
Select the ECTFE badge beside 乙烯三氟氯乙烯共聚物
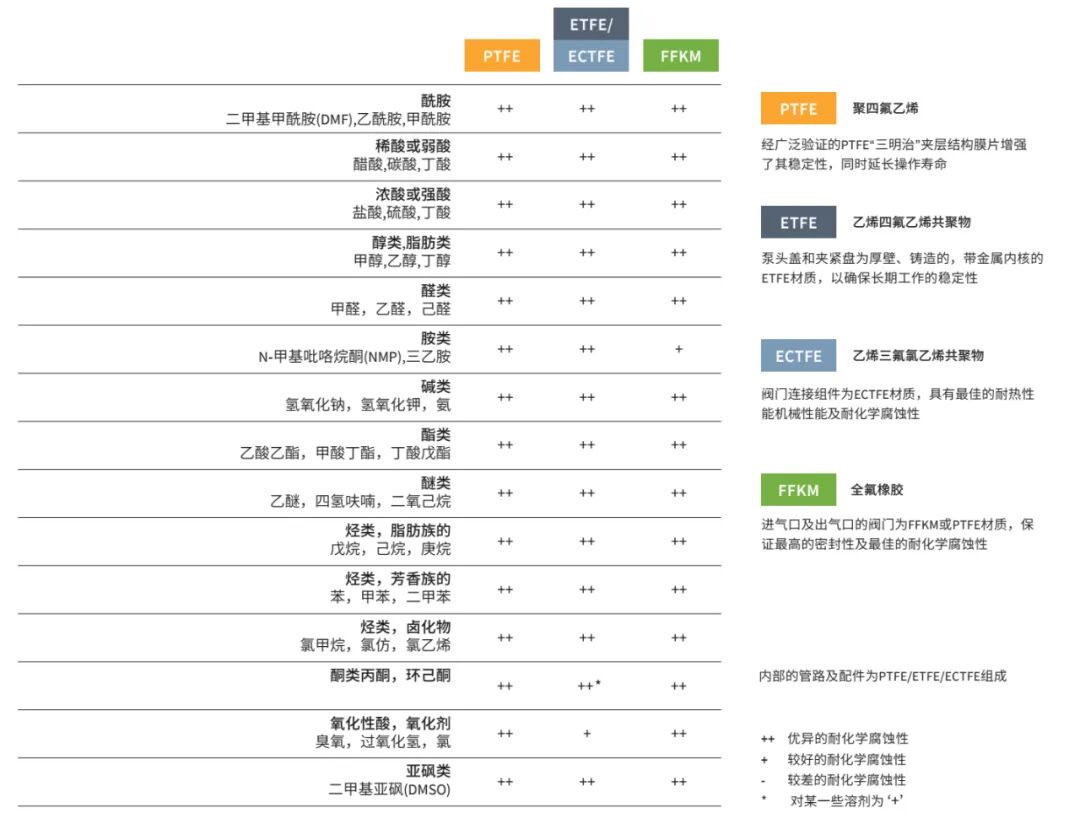tap(798, 356)
